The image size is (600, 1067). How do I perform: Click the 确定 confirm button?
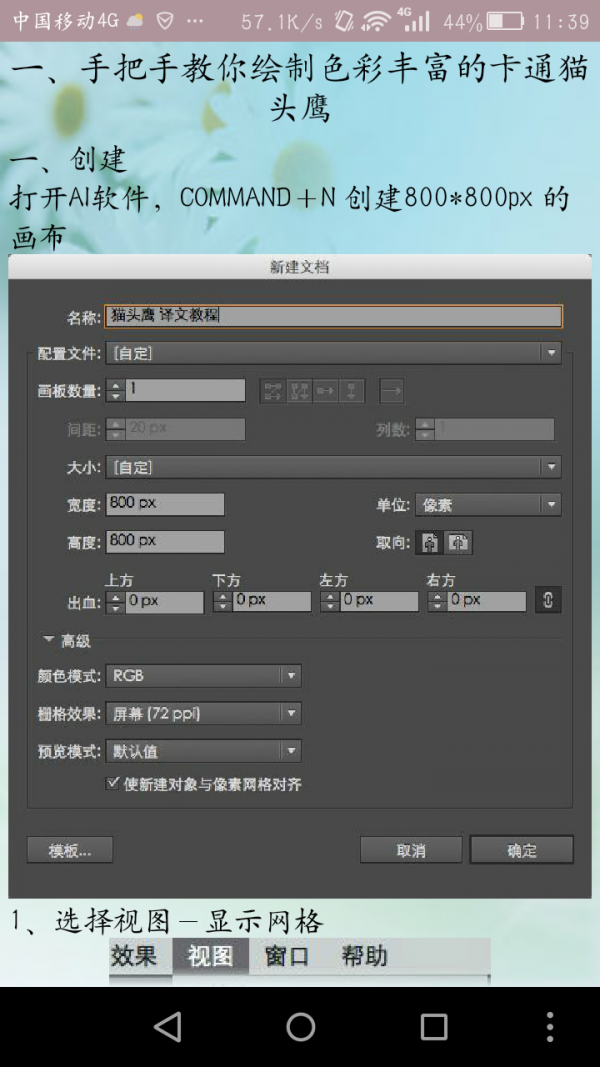(x=522, y=850)
